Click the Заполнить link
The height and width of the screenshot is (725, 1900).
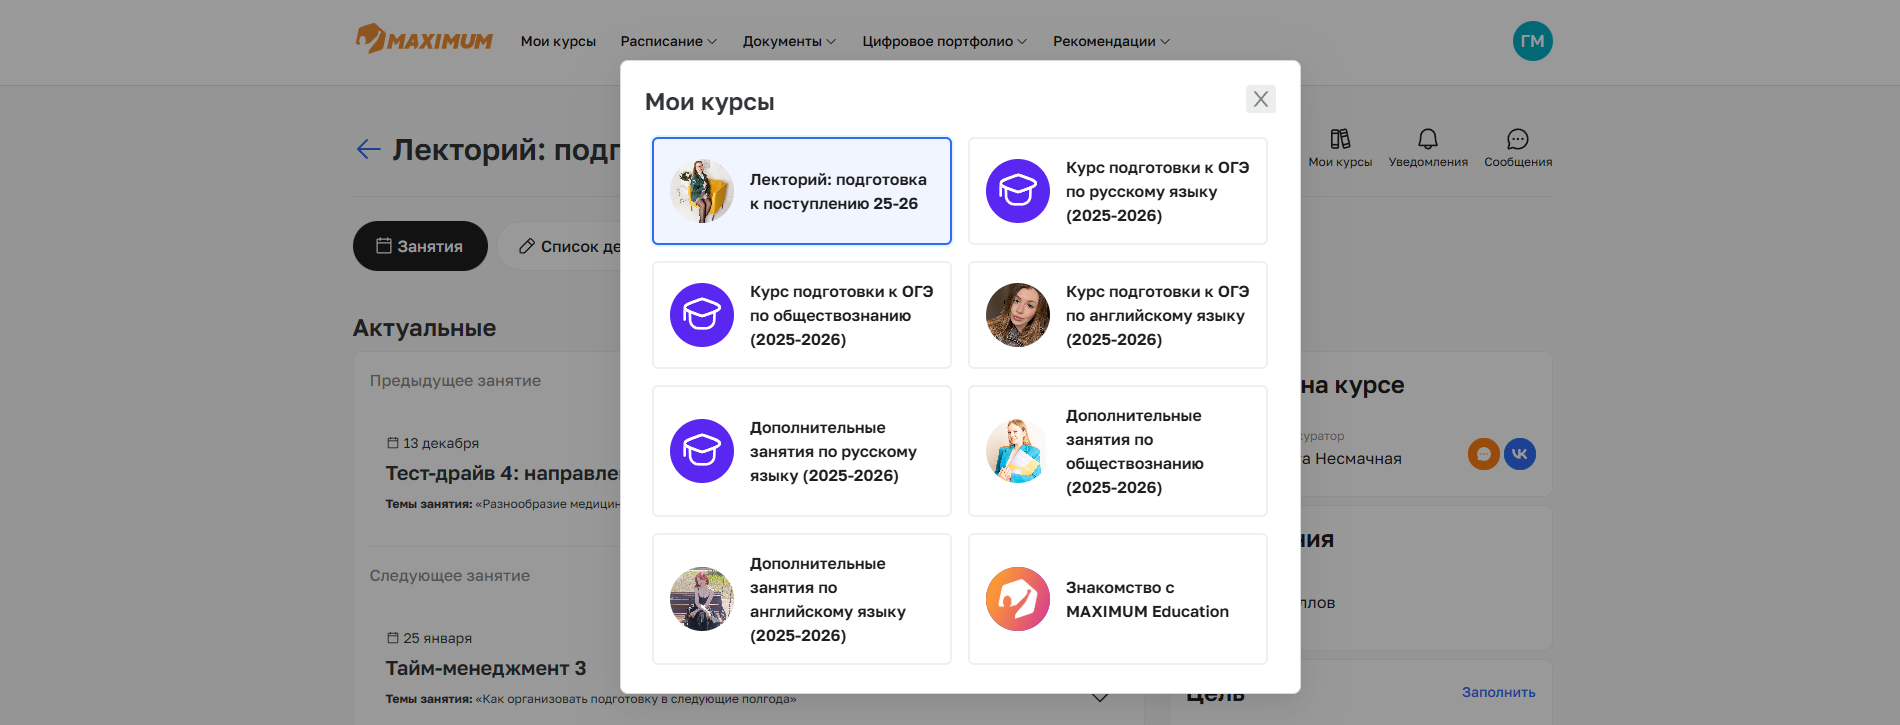pos(1498,692)
